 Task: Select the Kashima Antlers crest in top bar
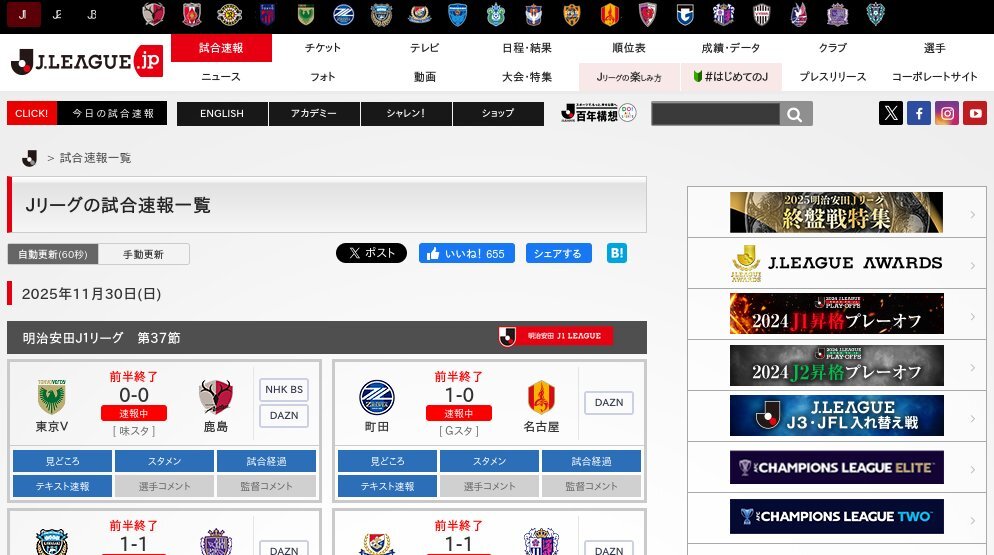(x=153, y=14)
